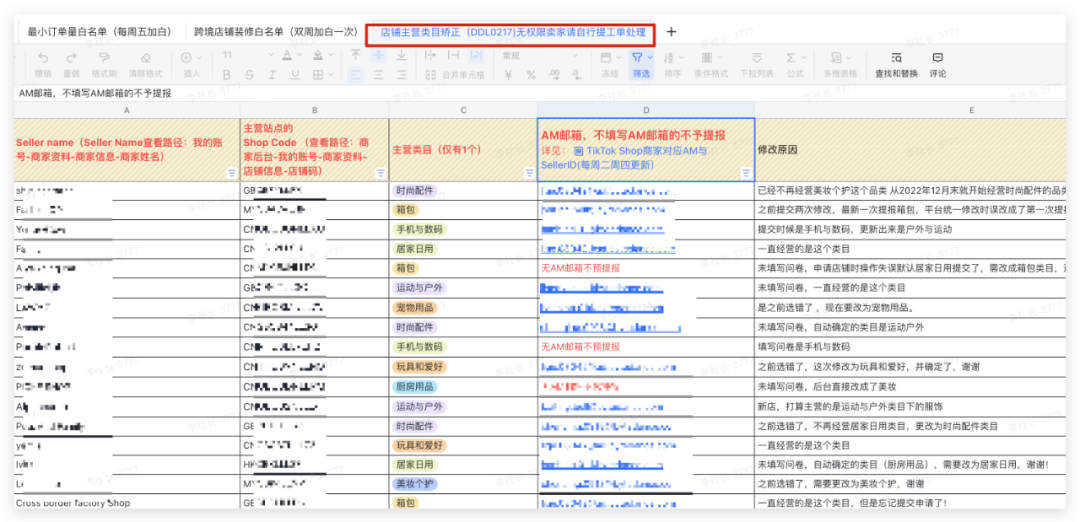The width and height of the screenshot is (1080, 522).
Task: Click the redo (重做) icon
Action: [x=72, y=58]
